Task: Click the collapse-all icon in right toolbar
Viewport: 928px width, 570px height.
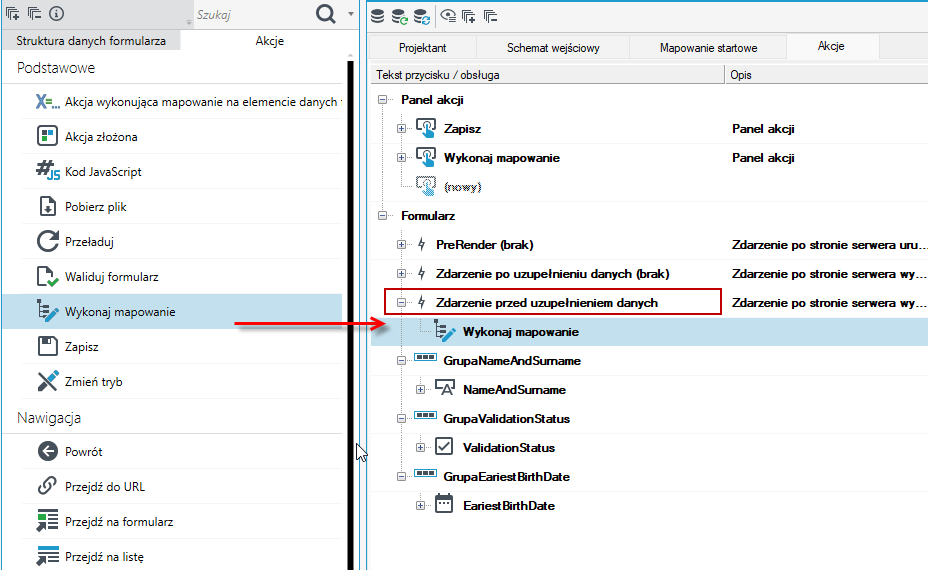Action: (491, 16)
